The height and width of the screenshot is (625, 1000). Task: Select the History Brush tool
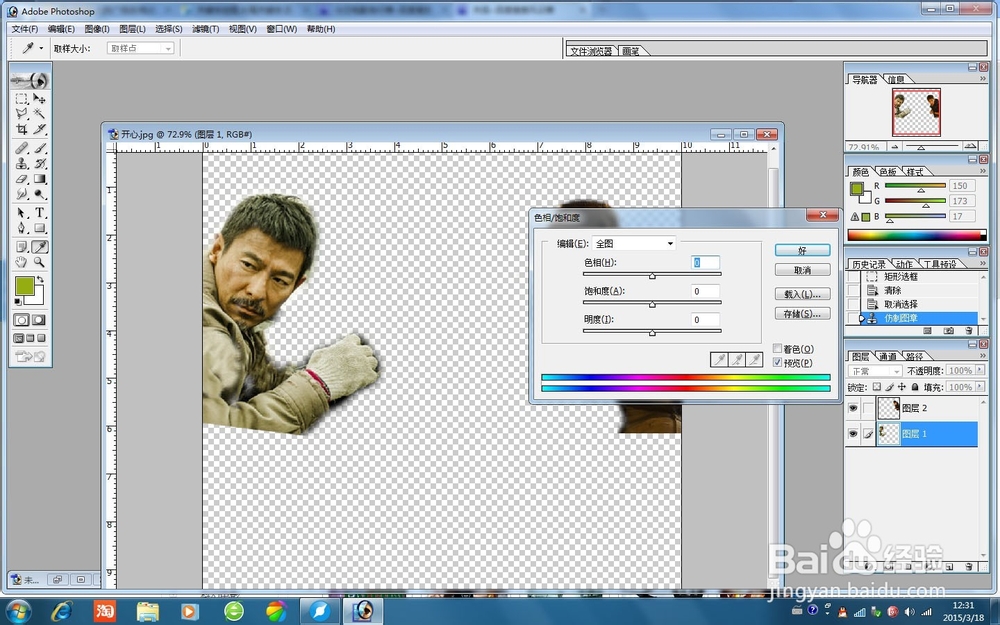(x=40, y=164)
